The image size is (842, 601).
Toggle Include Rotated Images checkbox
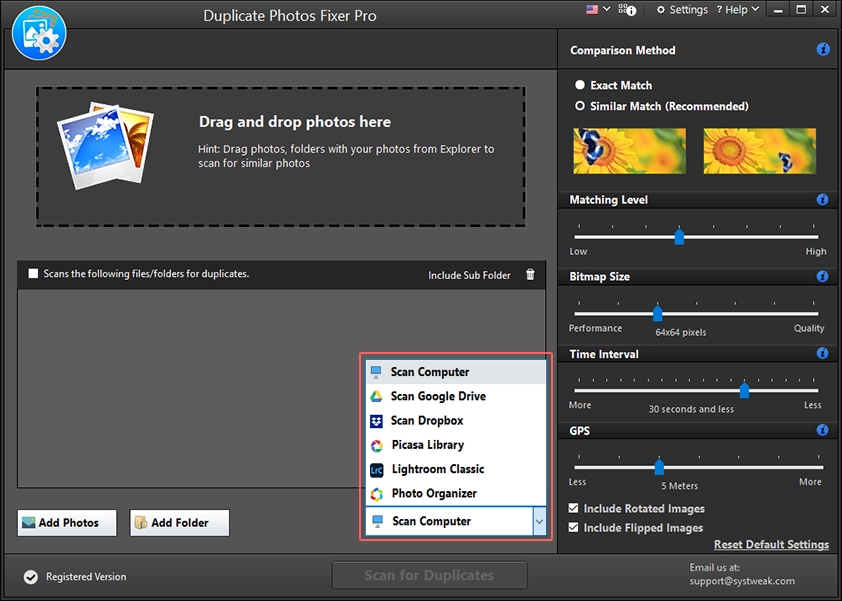574,508
